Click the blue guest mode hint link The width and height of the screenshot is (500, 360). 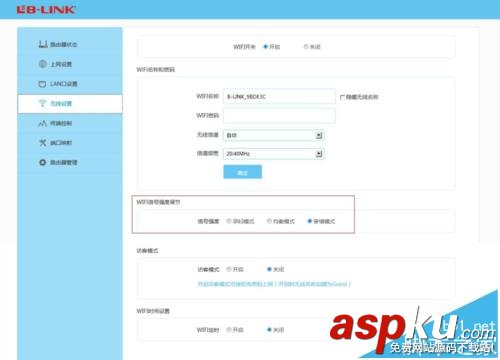(274, 284)
